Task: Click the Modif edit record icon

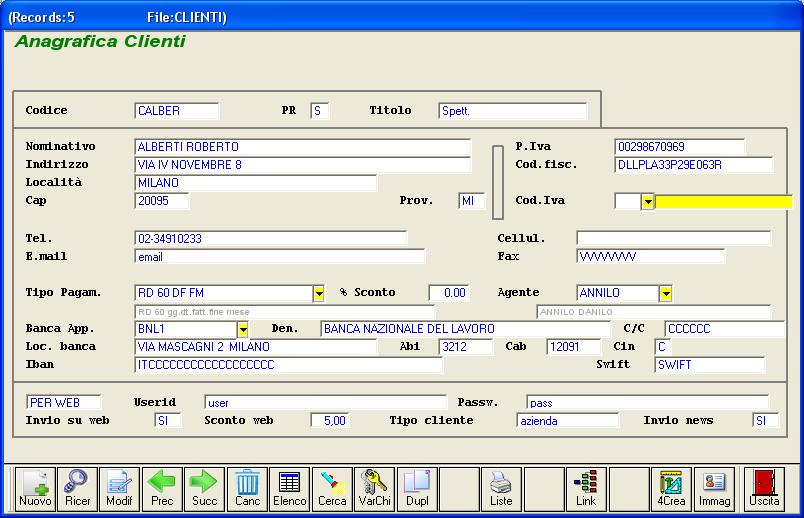Action: tap(119, 489)
